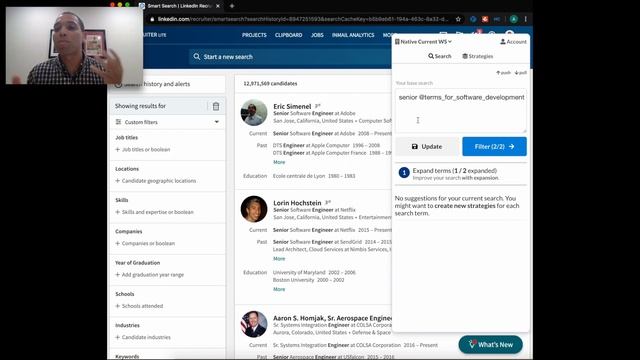Click Aaron S. Homjak's profile photo
The image size is (640, 360).
pos(254,324)
